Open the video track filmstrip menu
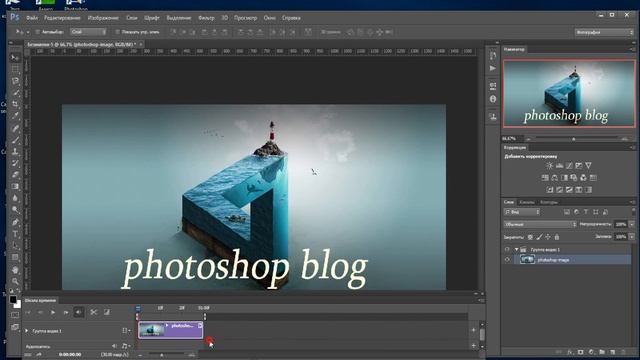640x360 pixels. 126,331
